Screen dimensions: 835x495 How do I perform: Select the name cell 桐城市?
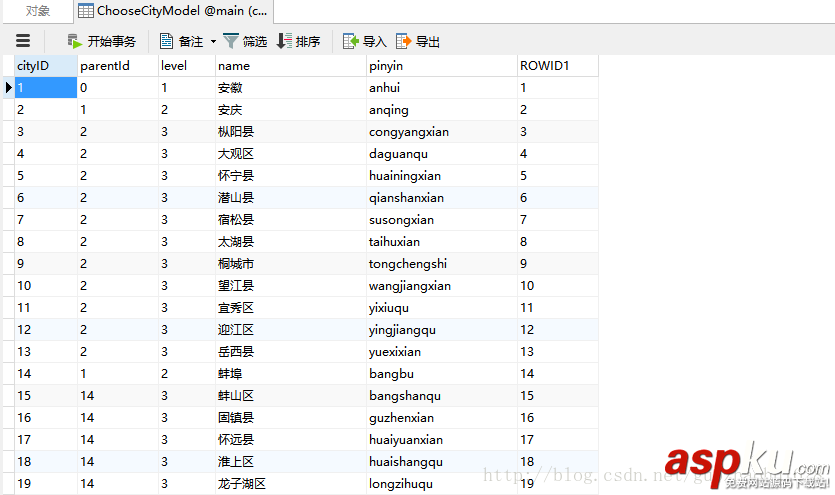[x=291, y=263]
